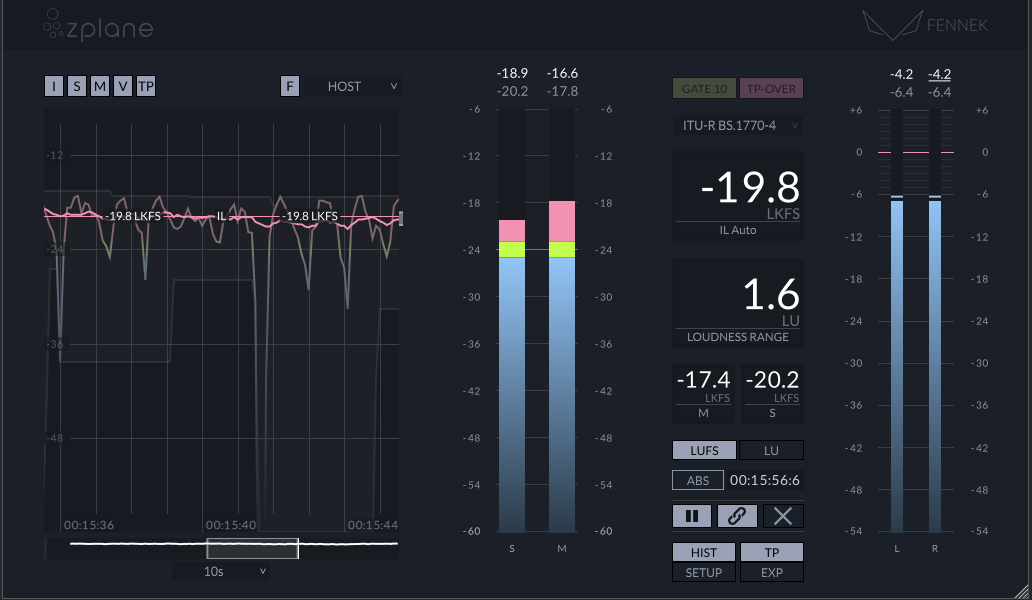Toggle the S short-term curve button
Image resolution: width=1032 pixels, height=600 pixels.
point(77,86)
